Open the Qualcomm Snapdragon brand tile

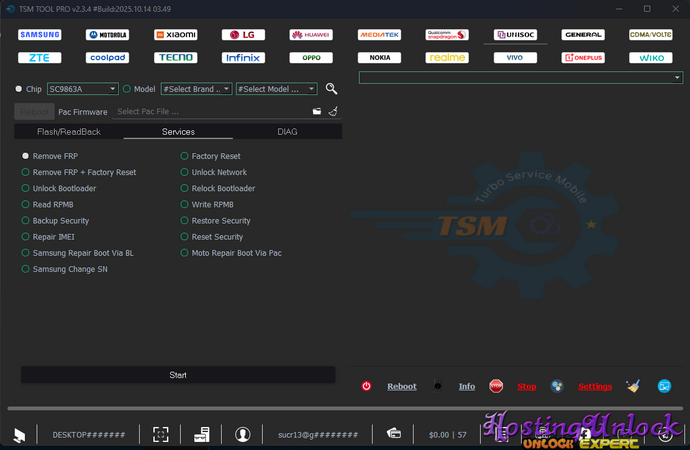tap(446, 35)
